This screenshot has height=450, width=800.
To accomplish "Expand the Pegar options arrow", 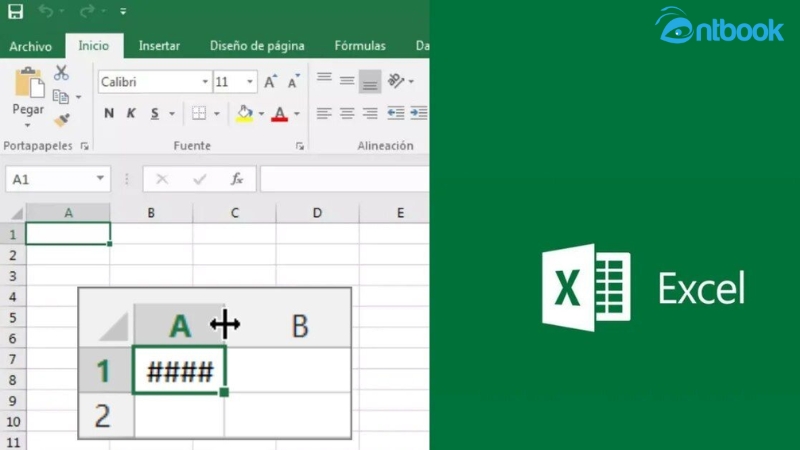I will click(x=28, y=124).
